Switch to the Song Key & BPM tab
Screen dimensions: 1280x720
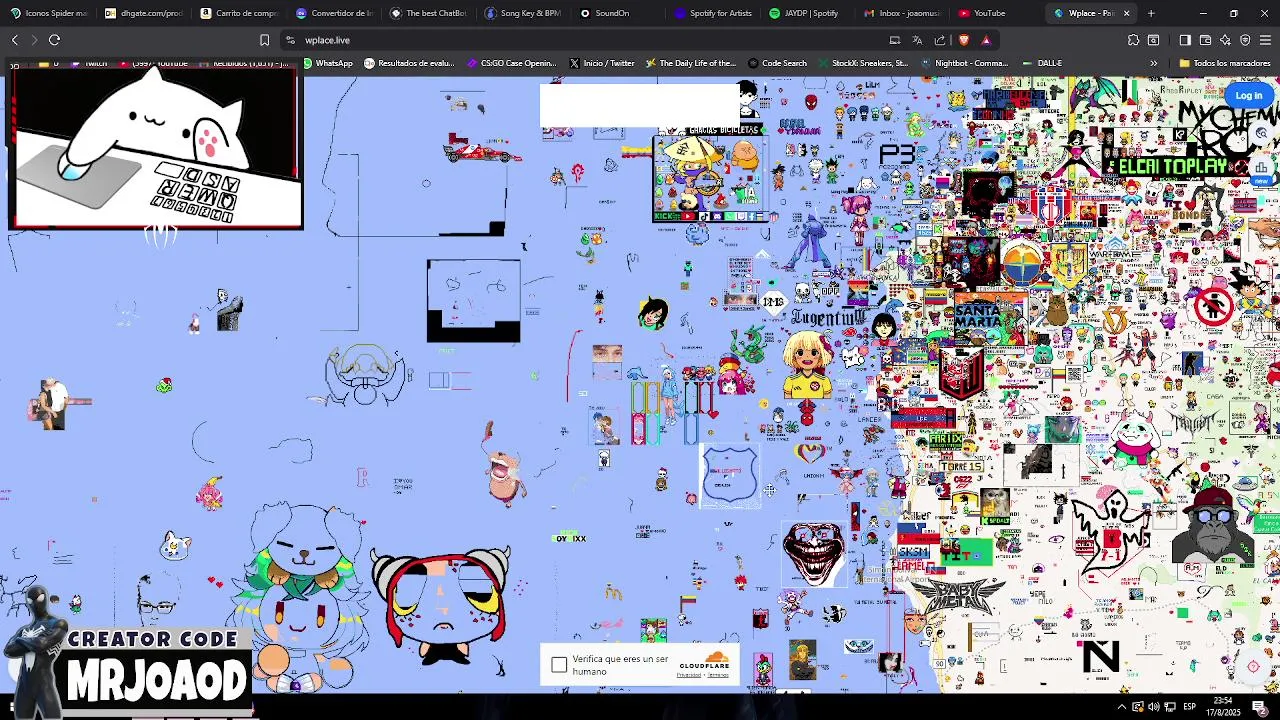(524, 13)
